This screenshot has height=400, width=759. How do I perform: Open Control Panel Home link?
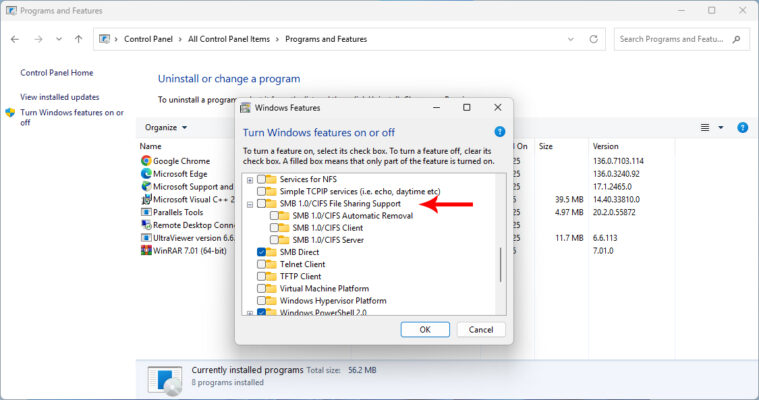pyautogui.click(x=57, y=73)
